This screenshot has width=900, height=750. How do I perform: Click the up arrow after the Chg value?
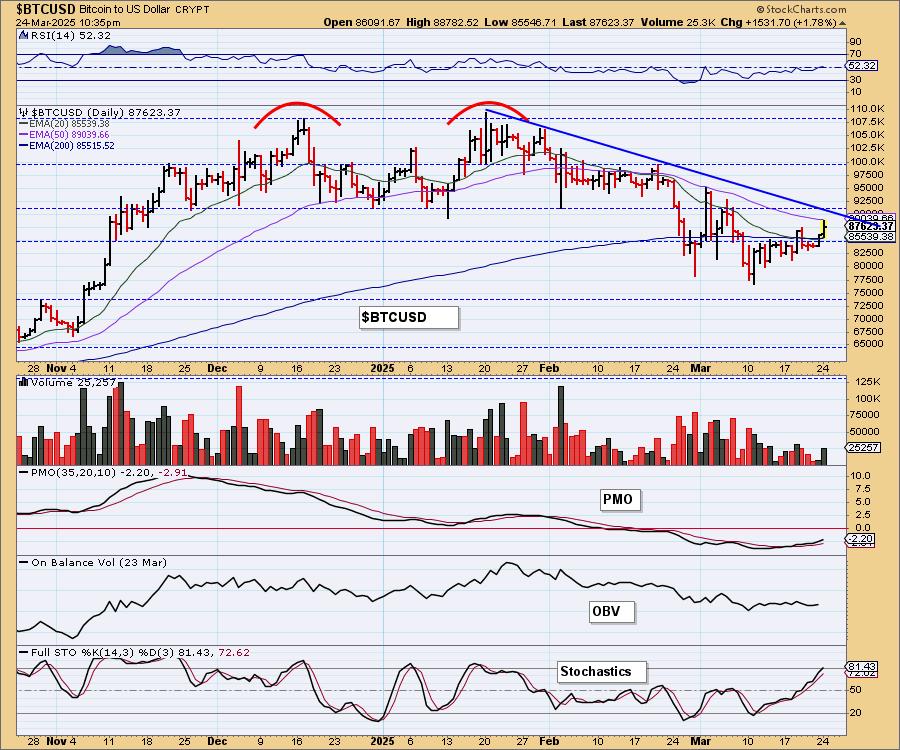tap(842, 22)
